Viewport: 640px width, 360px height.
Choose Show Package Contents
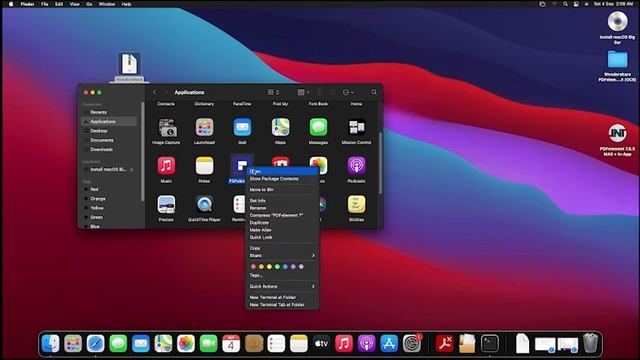282,179
